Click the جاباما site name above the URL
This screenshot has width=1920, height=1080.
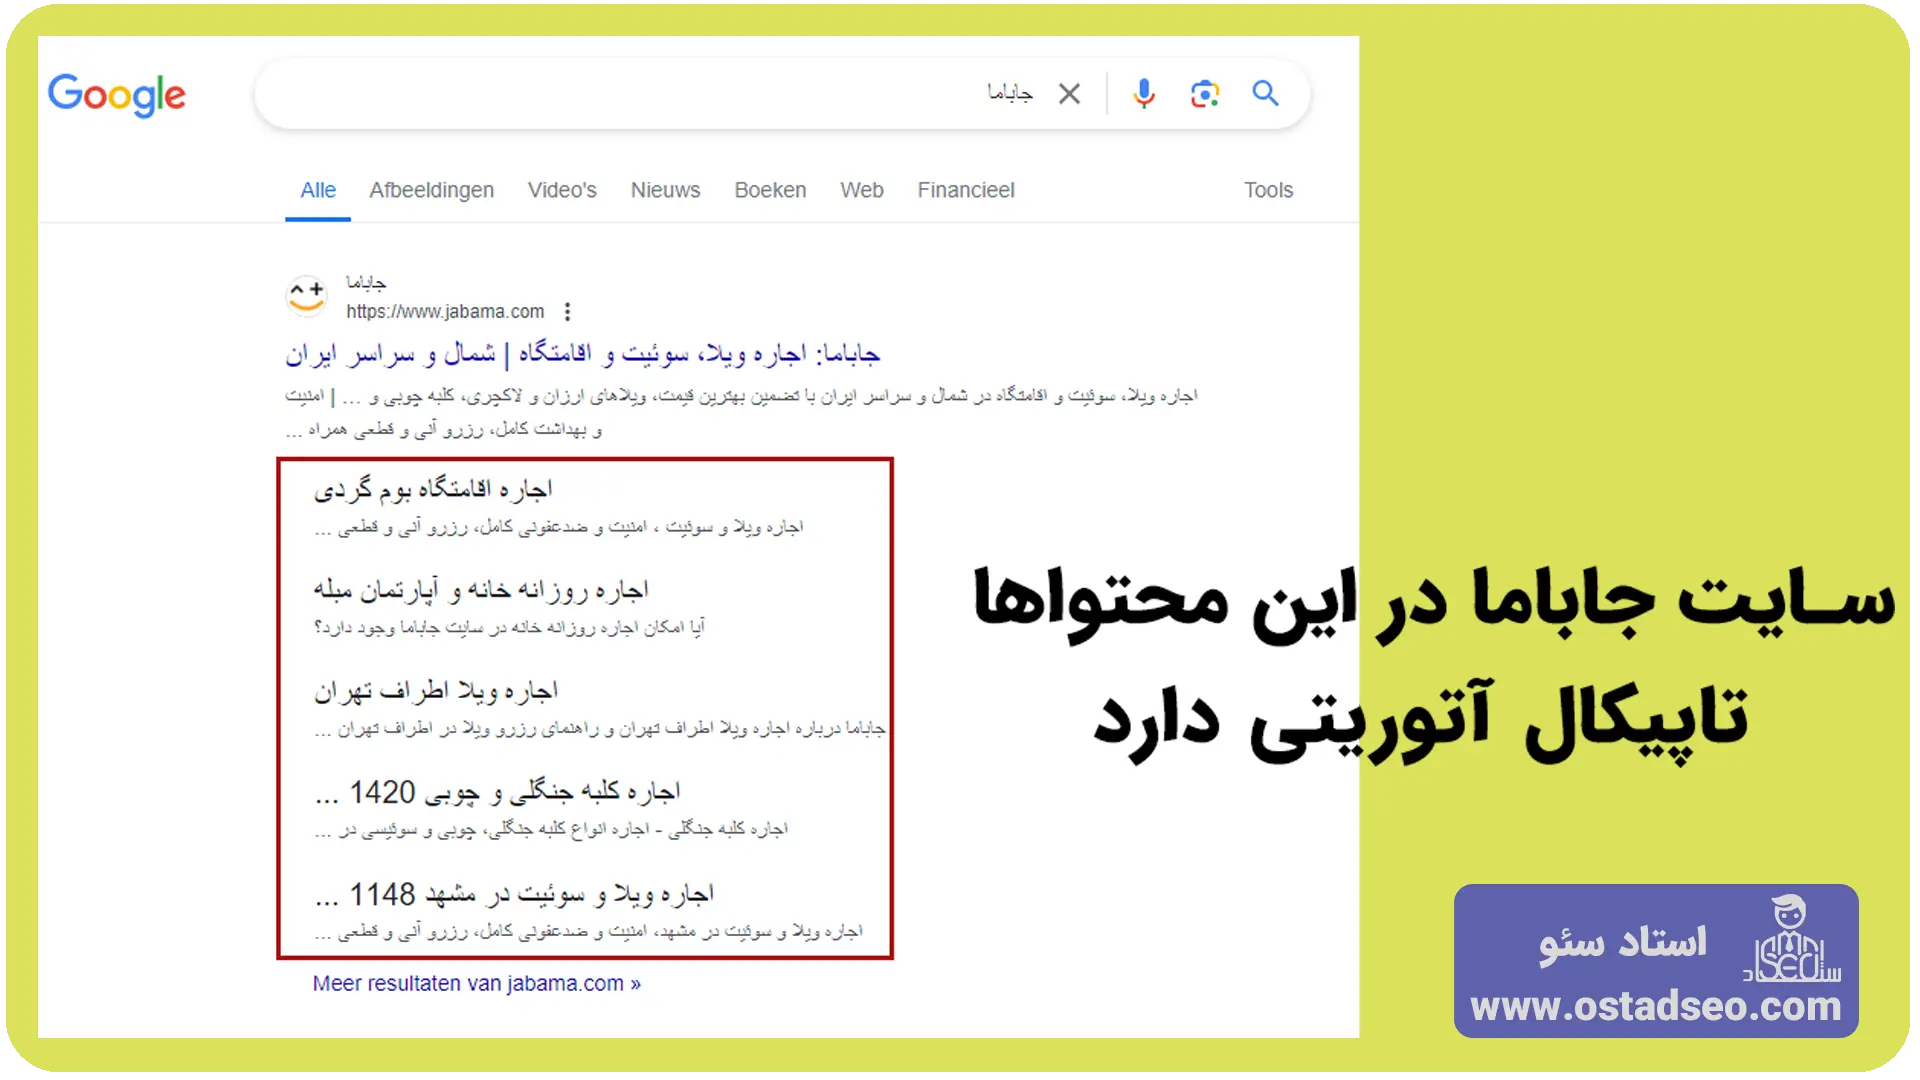366,284
